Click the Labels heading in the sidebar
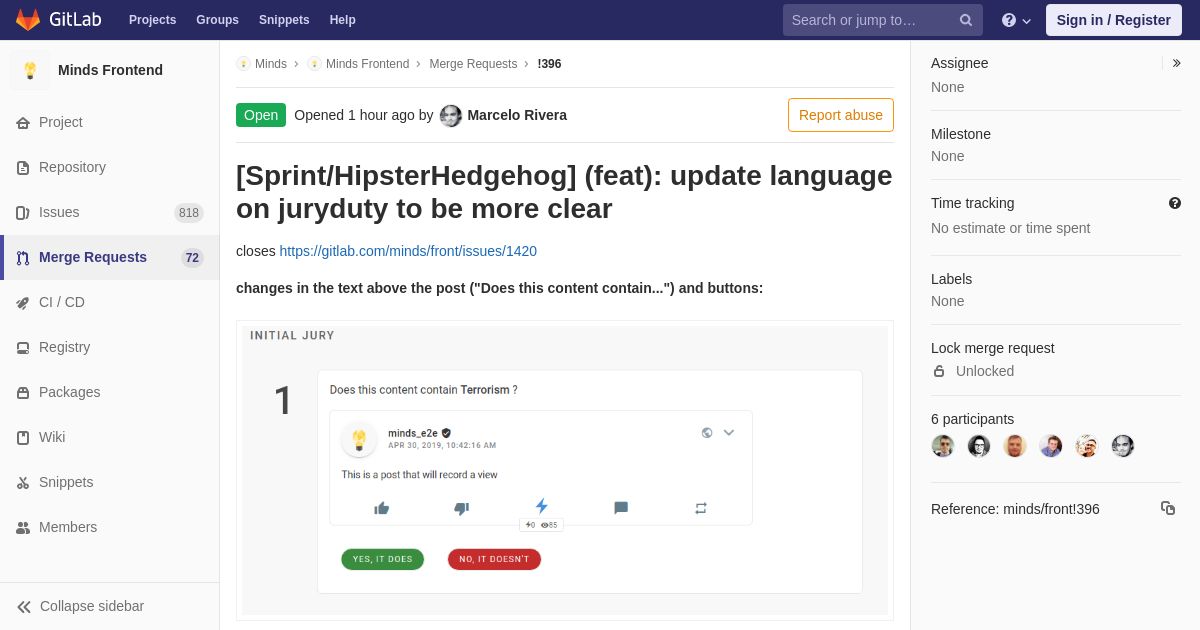This screenshot has height=630, width=1200. point(951,279)
